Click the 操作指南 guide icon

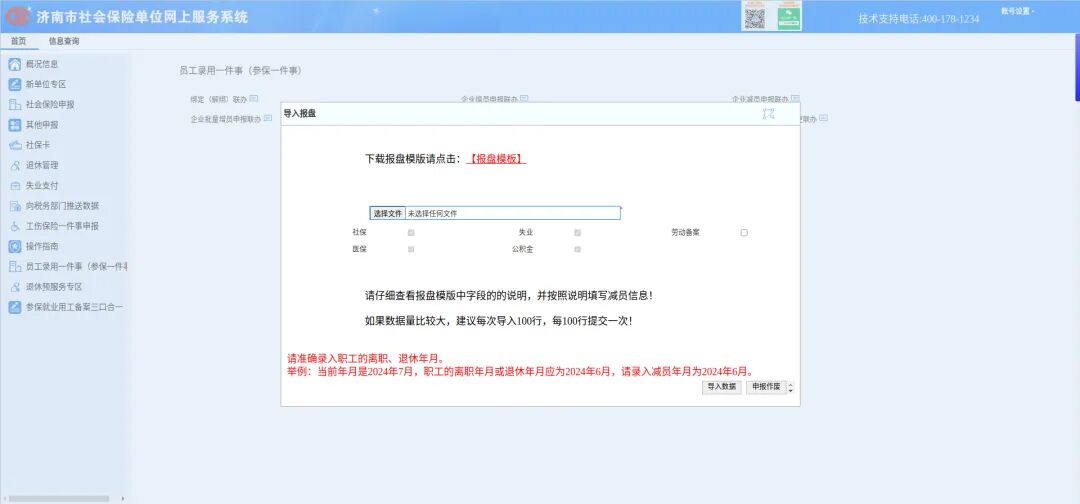15,246
